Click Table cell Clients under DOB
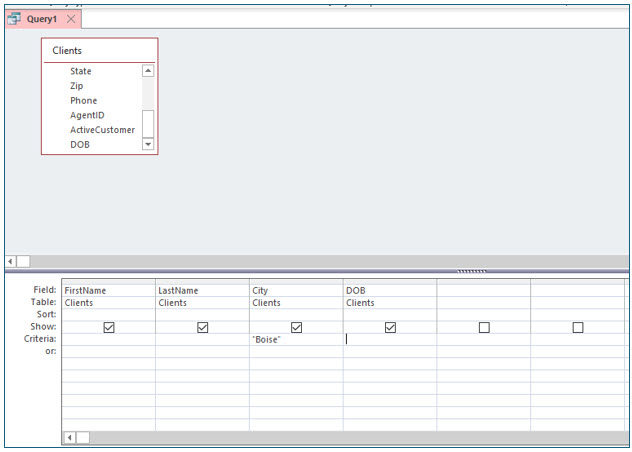Image resolution: width=632 pixels, height=452 pixels. tap(390, 303)
